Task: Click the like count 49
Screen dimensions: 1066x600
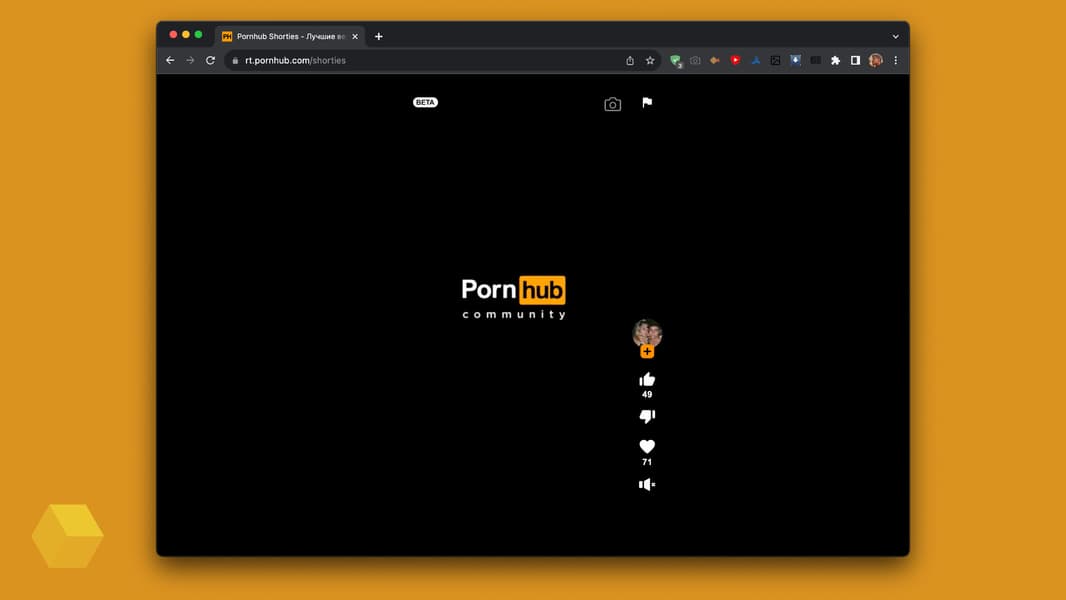Action: (647, 394)
